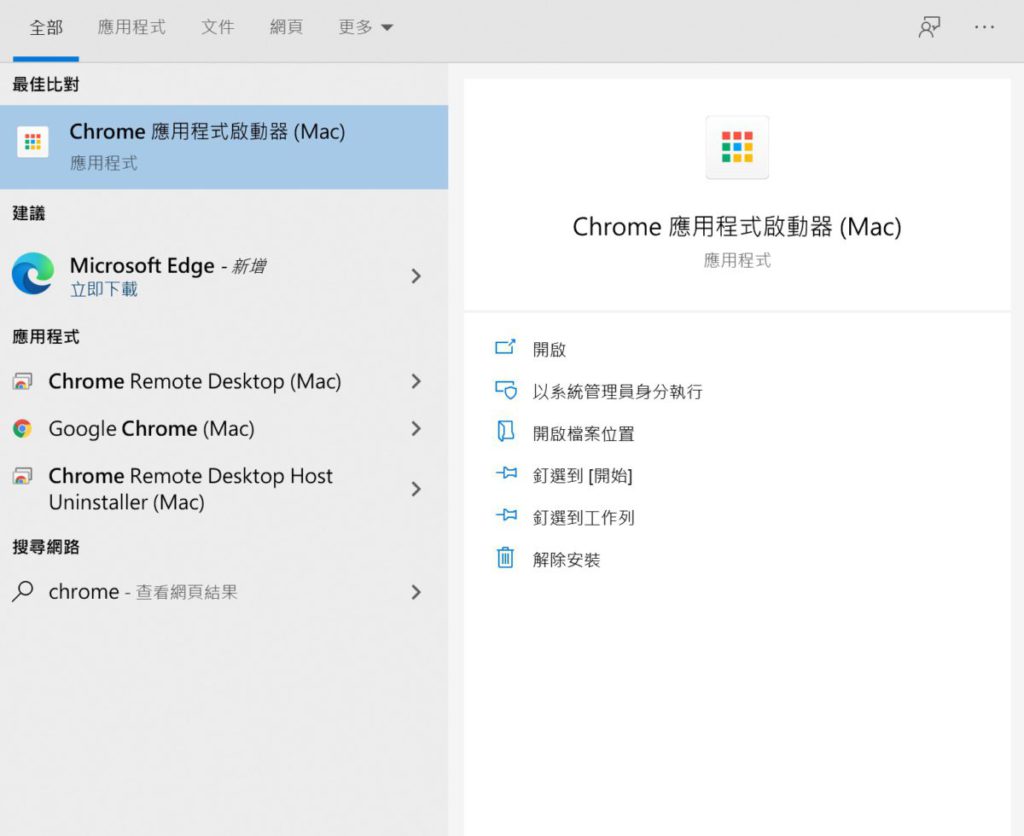Expand Microsoft Edge result details arrow
The height and width of the screenshot is (836, 1024).
(x=416, y=276)
